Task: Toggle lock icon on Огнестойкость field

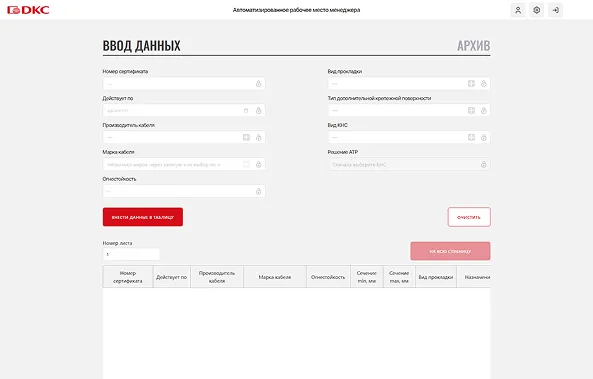Action: pos(259,191)
